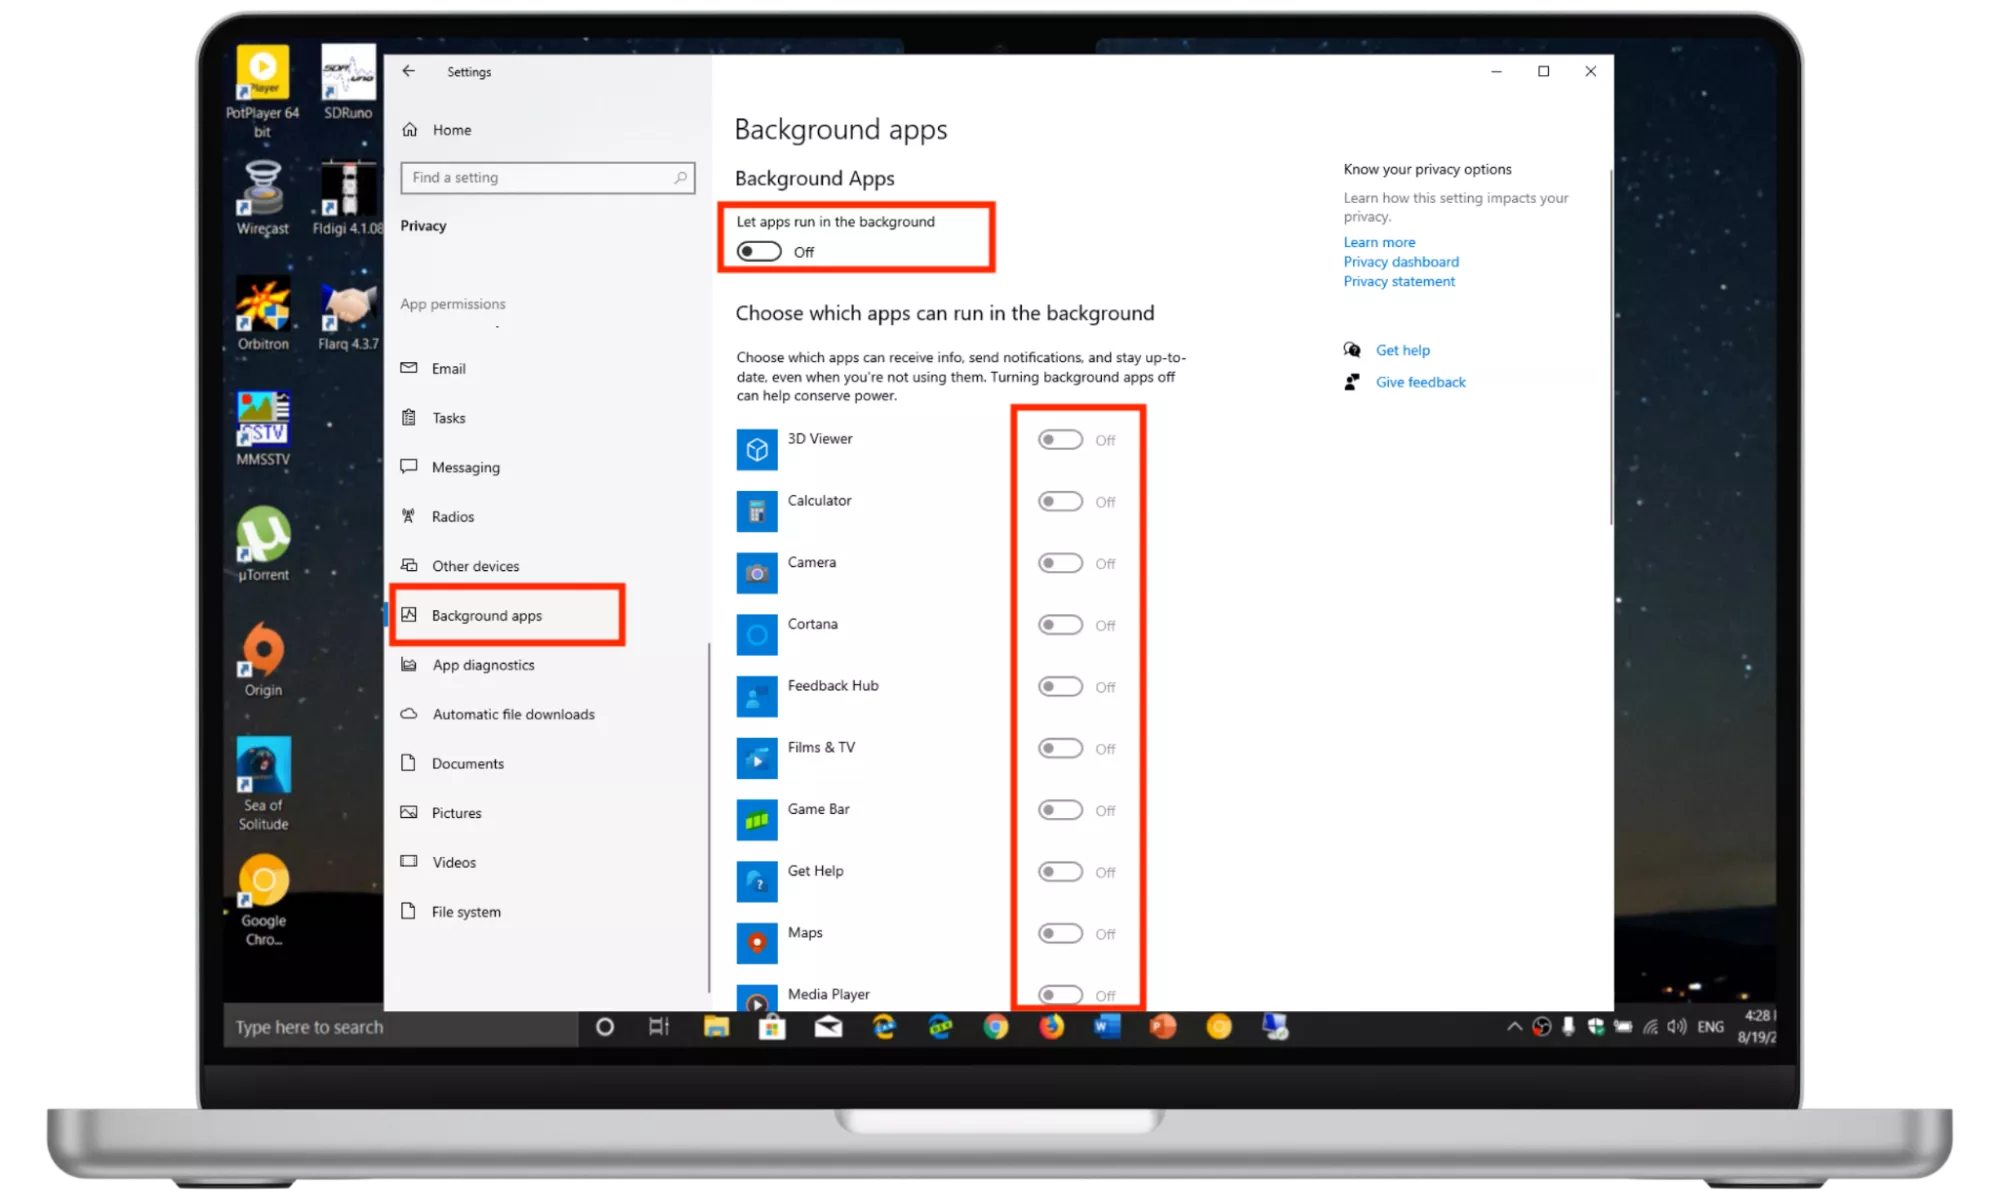Open the Fldigi 4.1.08 desktop shortcut

(347, 197)
